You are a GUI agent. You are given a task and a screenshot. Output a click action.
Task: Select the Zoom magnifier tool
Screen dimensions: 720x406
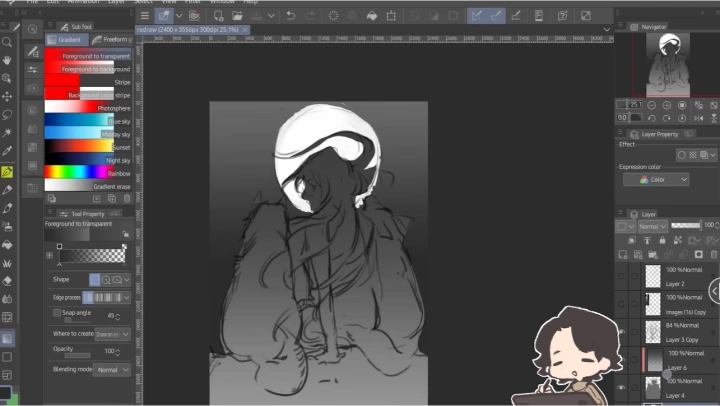pos(7,42)
